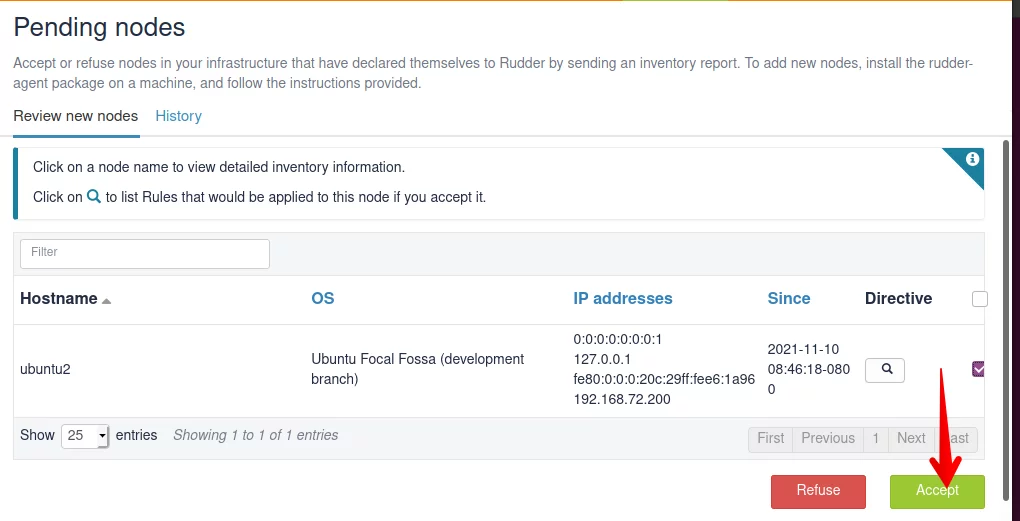Accept the selected pending node

(937, 491)
